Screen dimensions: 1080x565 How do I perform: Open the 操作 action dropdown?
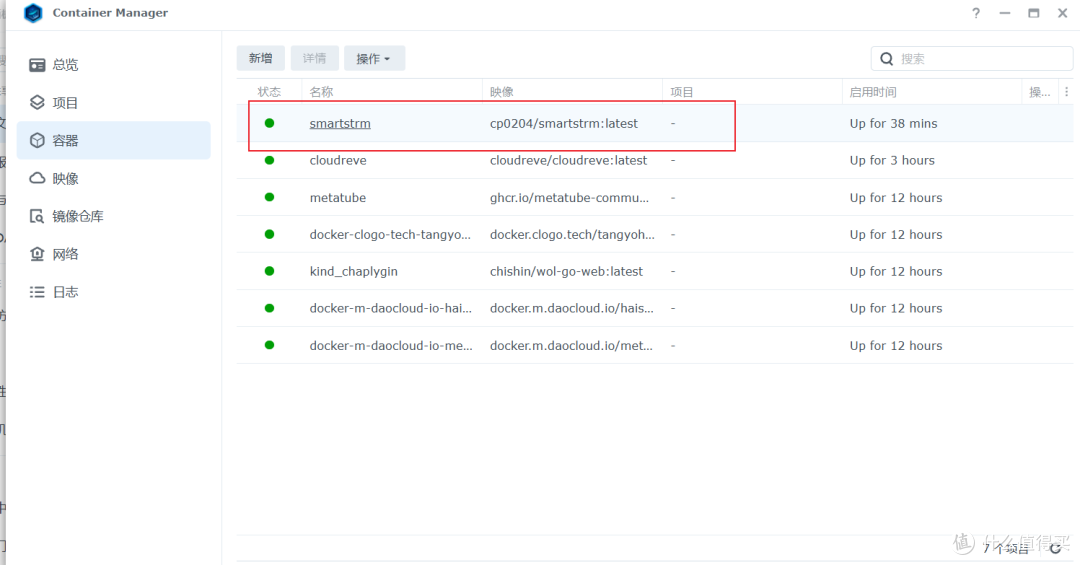[374, 59]
